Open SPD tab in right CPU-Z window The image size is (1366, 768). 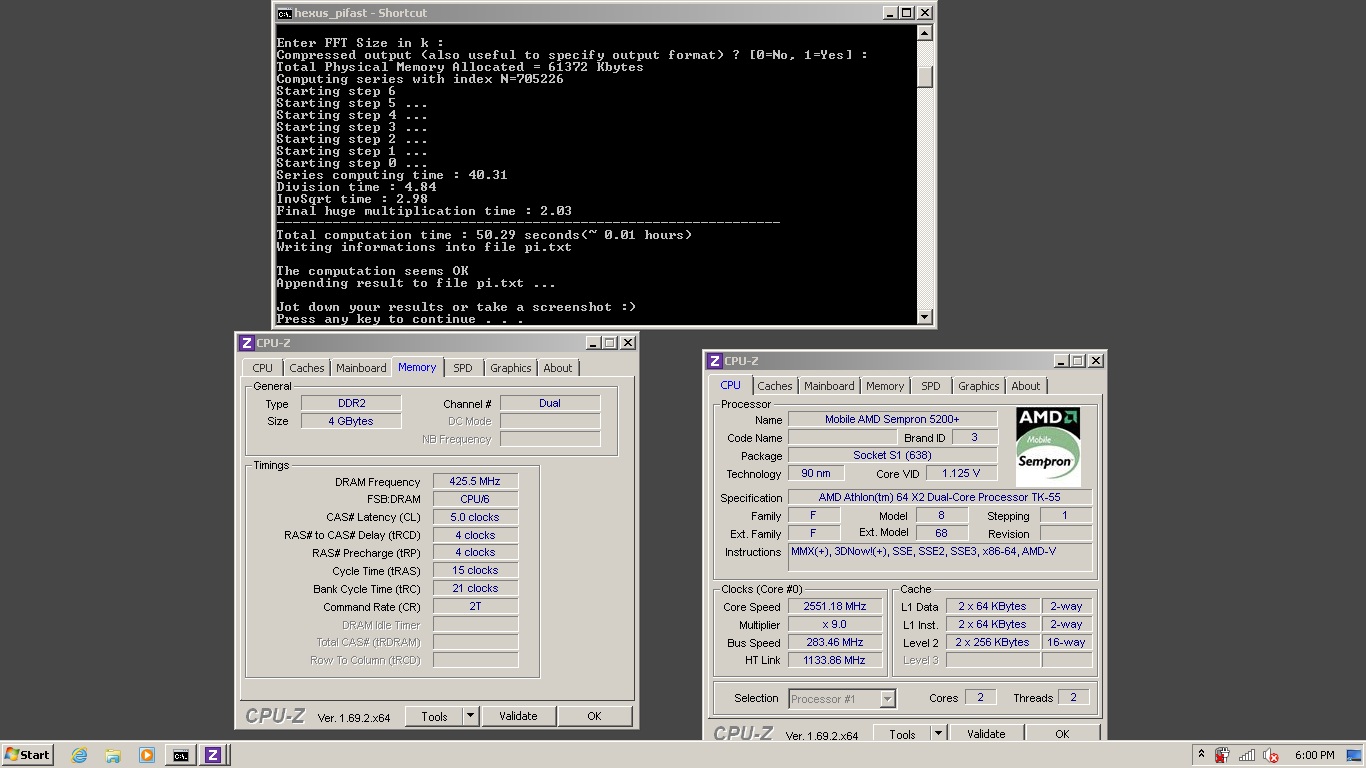(x=931, y=386)
